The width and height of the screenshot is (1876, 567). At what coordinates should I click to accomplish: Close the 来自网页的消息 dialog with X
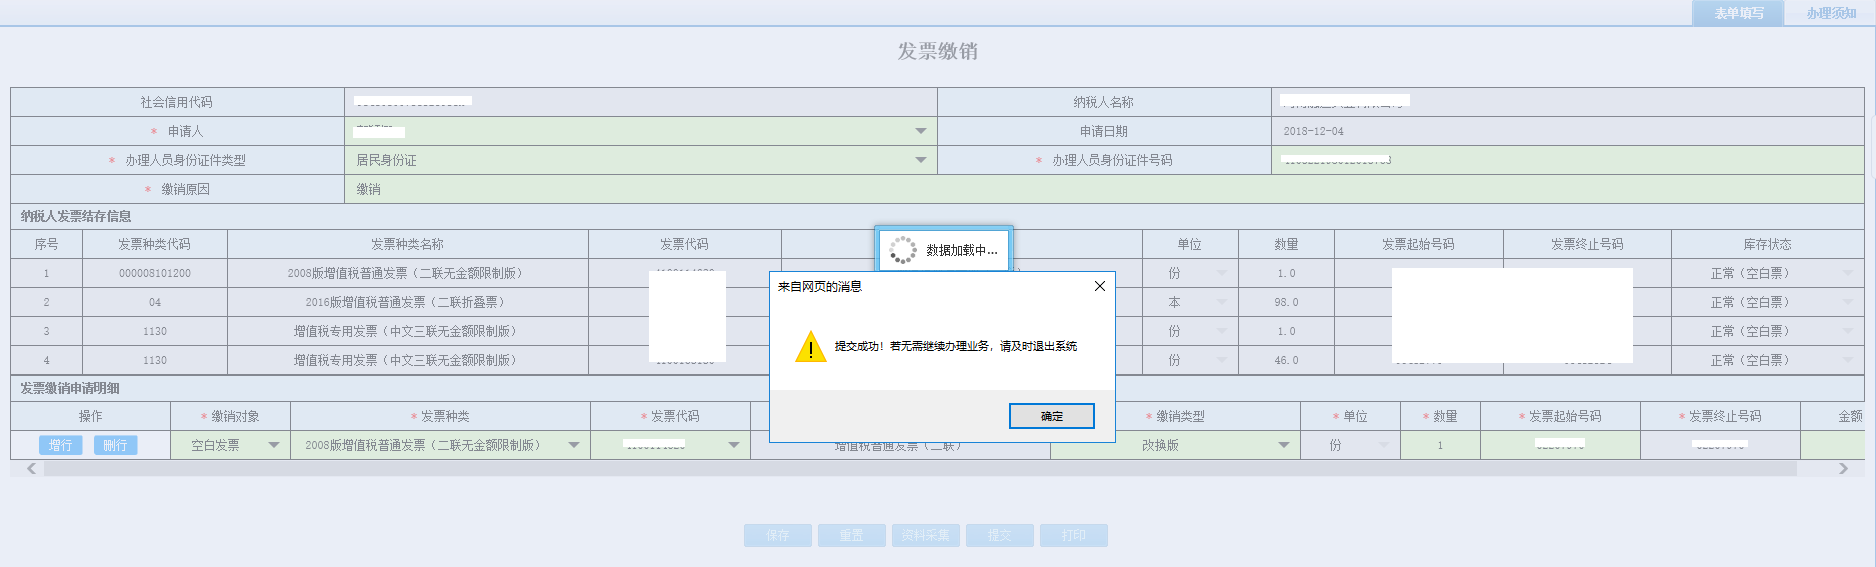click(x=1099, y=286)
